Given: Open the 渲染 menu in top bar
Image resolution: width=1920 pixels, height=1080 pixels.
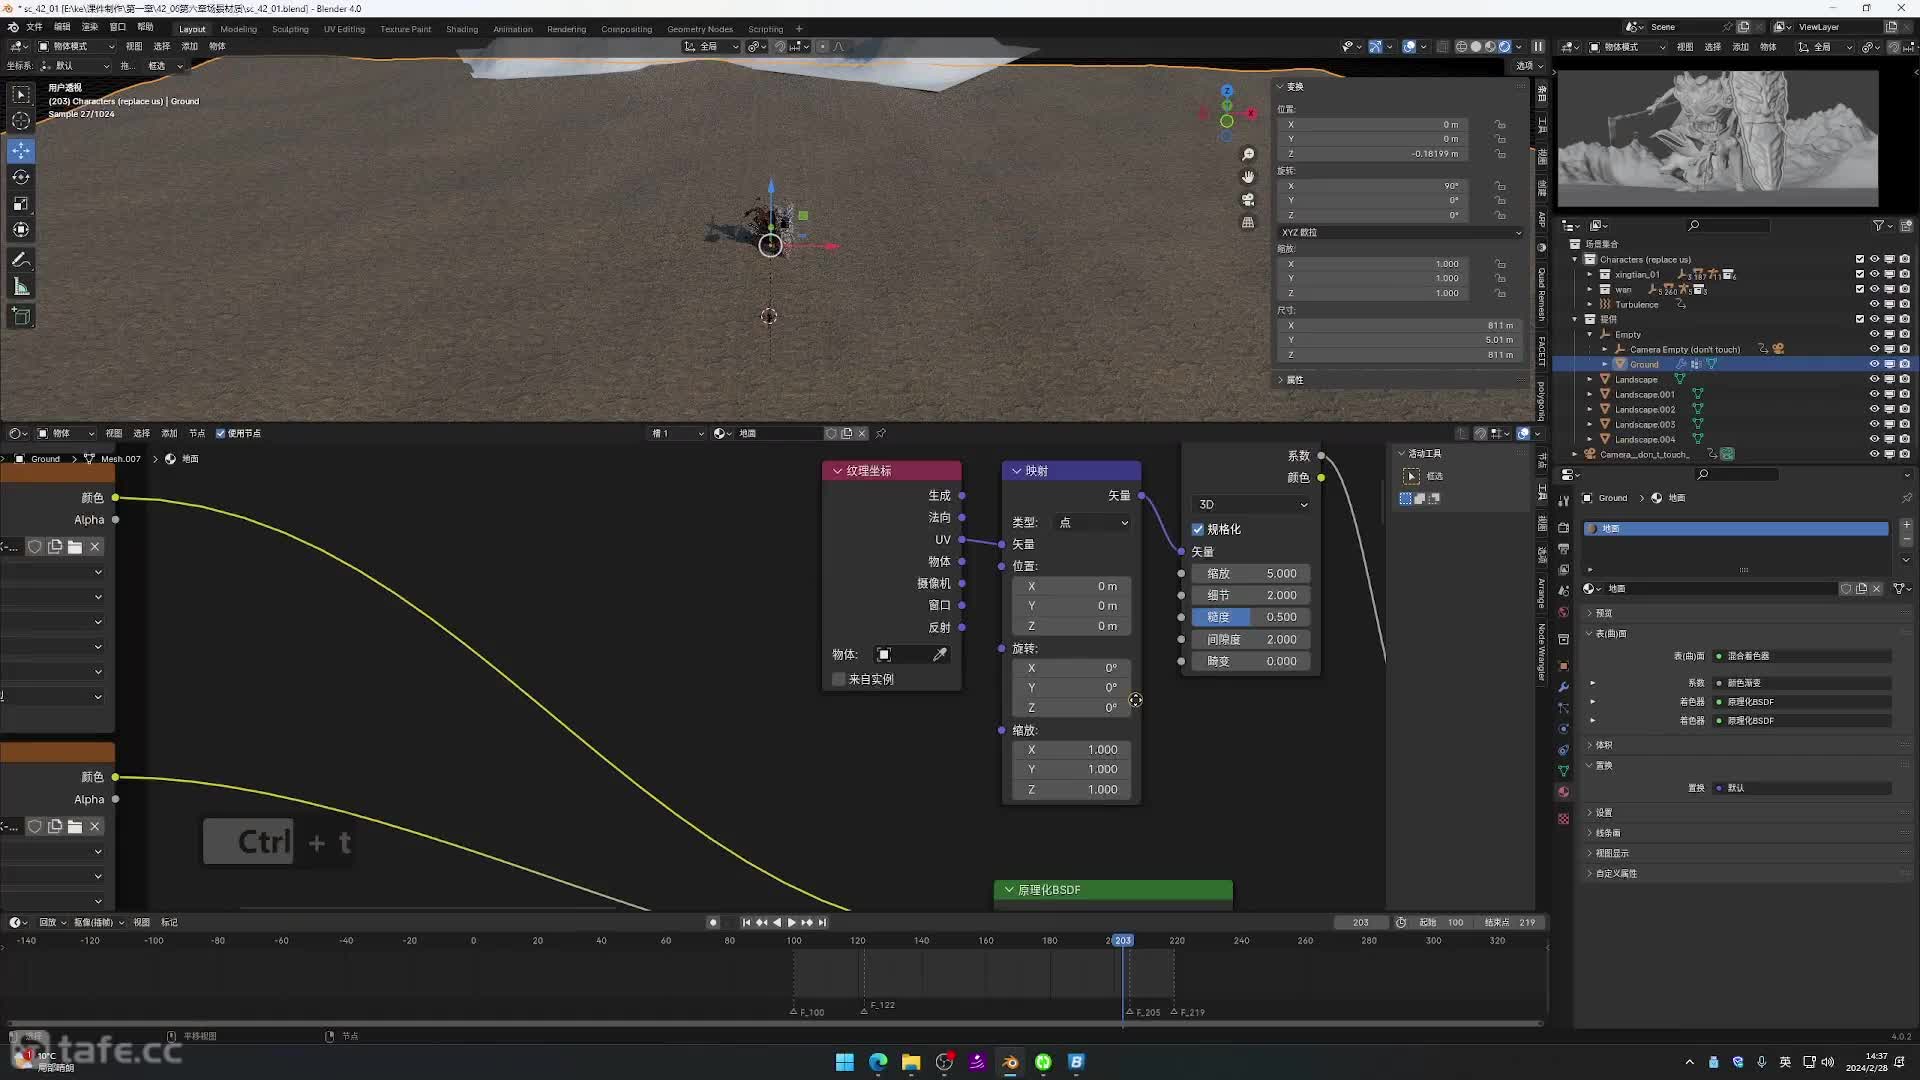Looking at the screenshot, I should coord(90,27).
